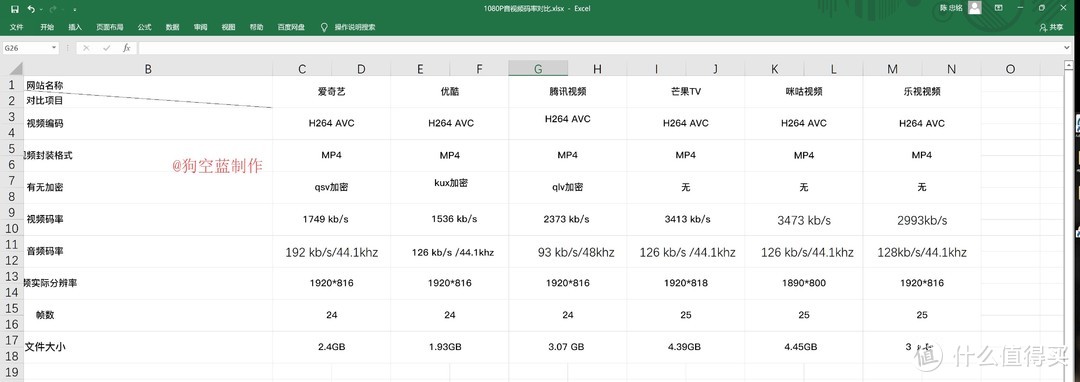This screenshot has height=382, width=1080.
Task: Click the 音频码率 row label
Action: [45, 251]
